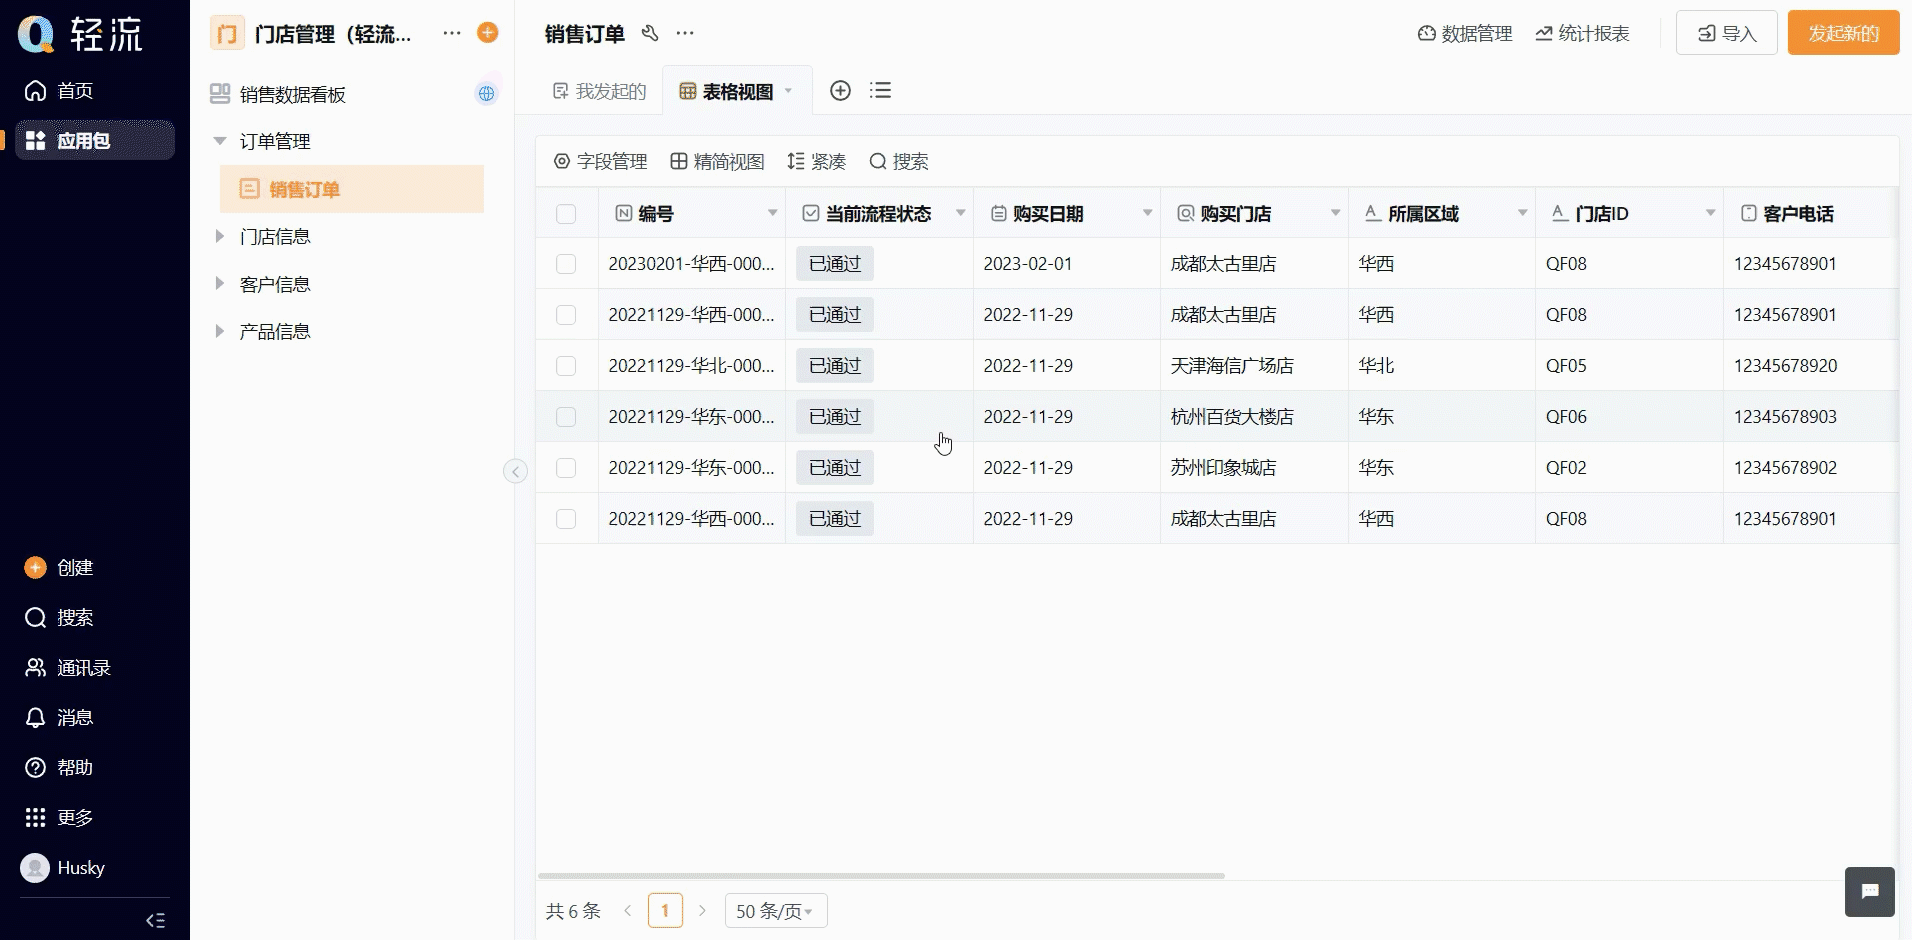This screenshot has width=1912, height=940.
Task: Click the 轻流 logo icon
Action: coord(36,34)
